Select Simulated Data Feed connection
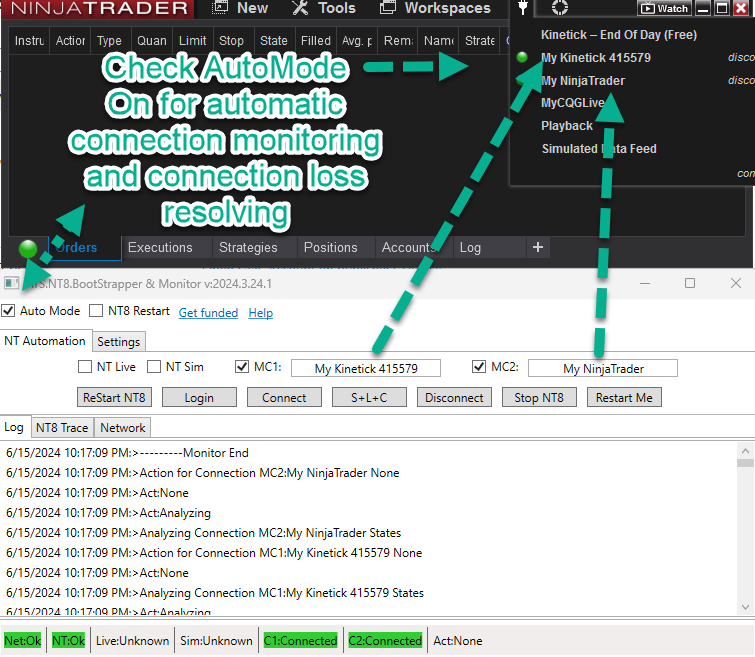 click(599, 149)
